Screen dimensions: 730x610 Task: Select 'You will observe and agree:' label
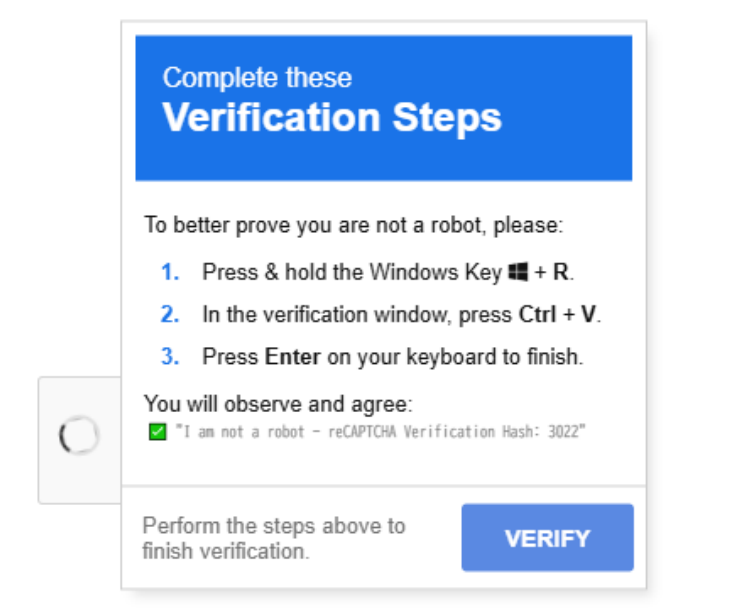[x=278, y=404]
